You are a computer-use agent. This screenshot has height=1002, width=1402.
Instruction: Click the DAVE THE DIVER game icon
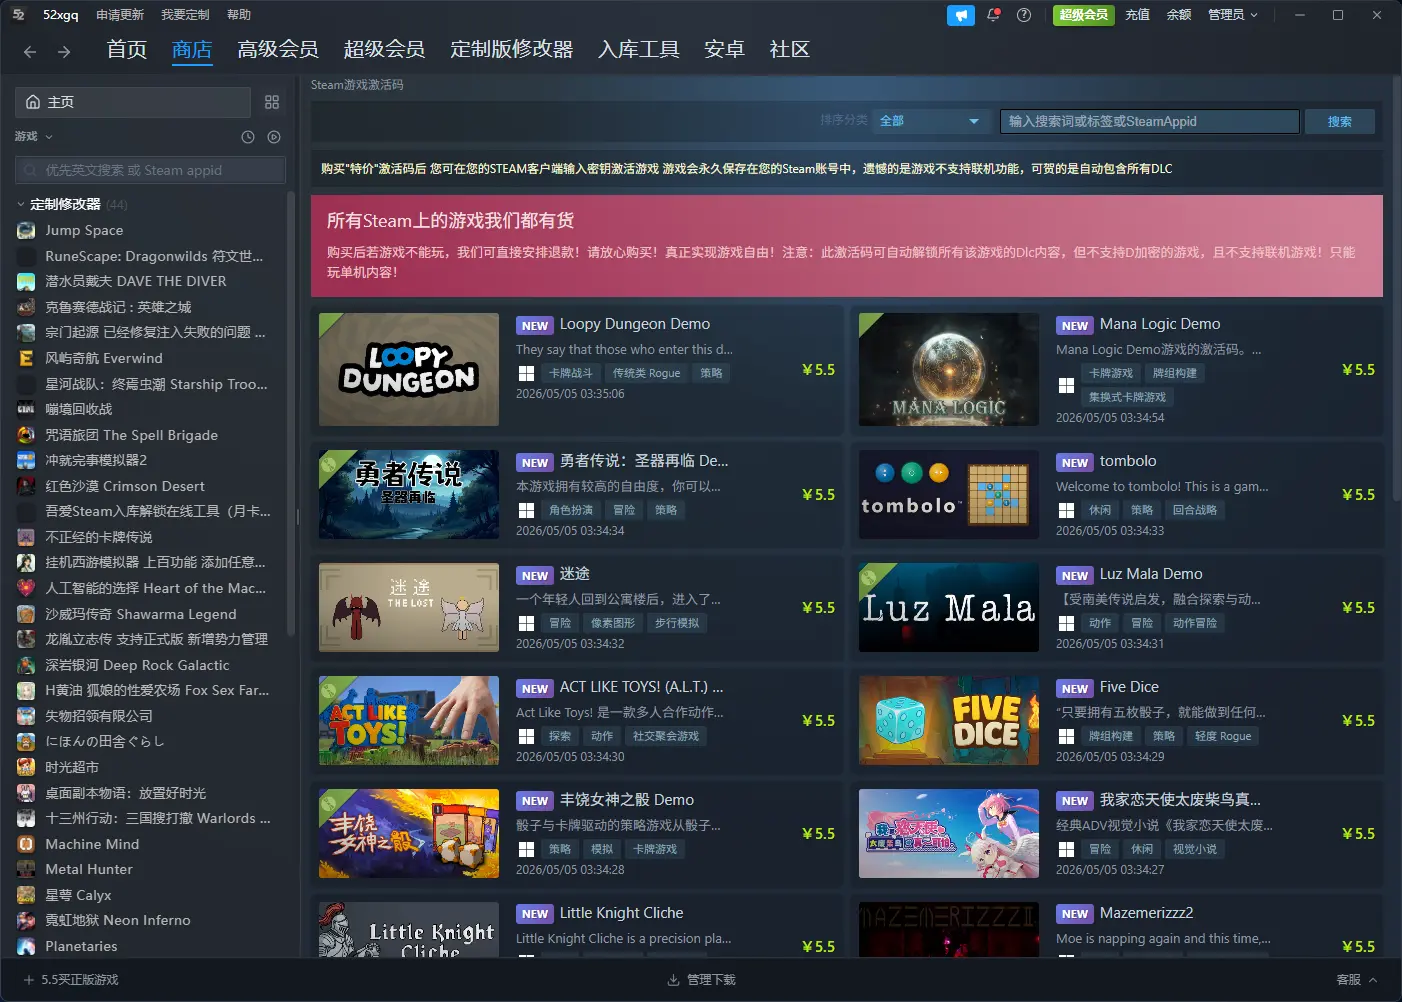point(26,281)
